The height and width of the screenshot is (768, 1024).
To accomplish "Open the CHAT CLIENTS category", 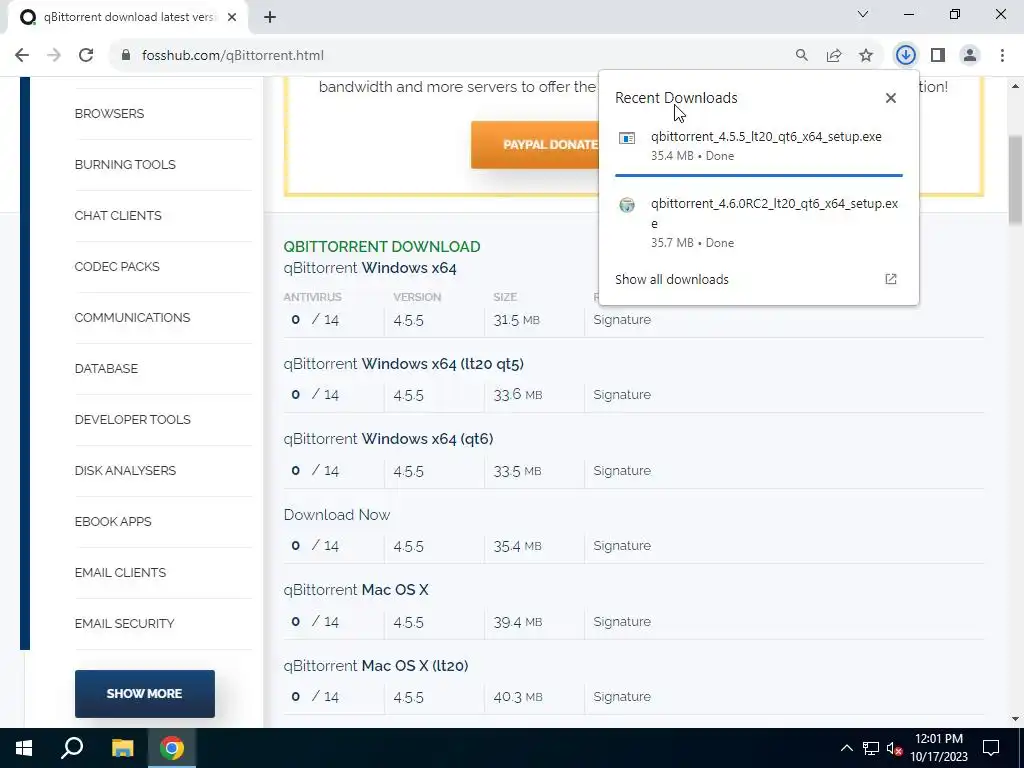I will (x=118, y=216).
